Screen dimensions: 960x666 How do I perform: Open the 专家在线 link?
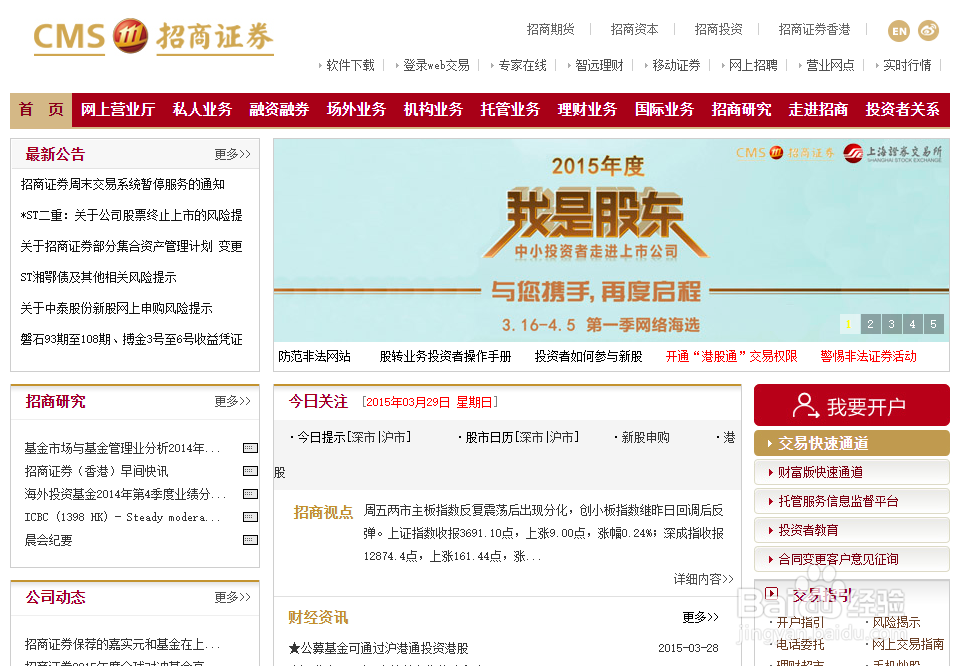pyautogui.click(x=522, y=65)
